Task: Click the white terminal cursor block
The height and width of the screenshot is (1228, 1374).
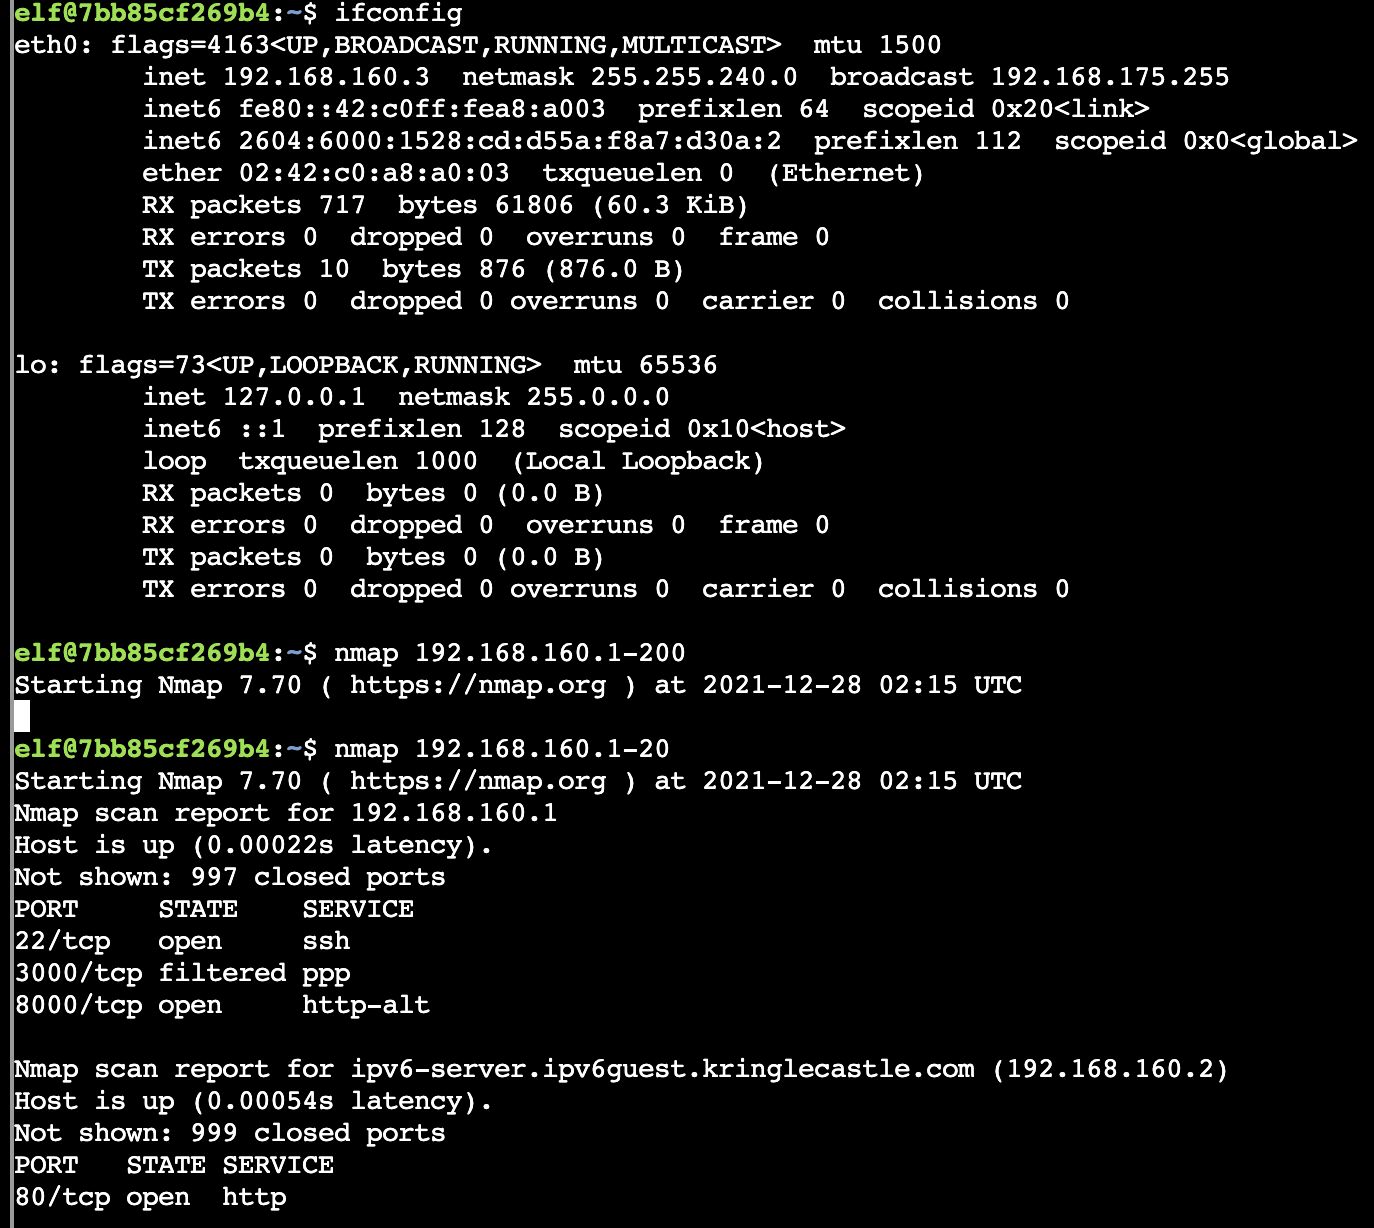Action: (x=22, y=716)
